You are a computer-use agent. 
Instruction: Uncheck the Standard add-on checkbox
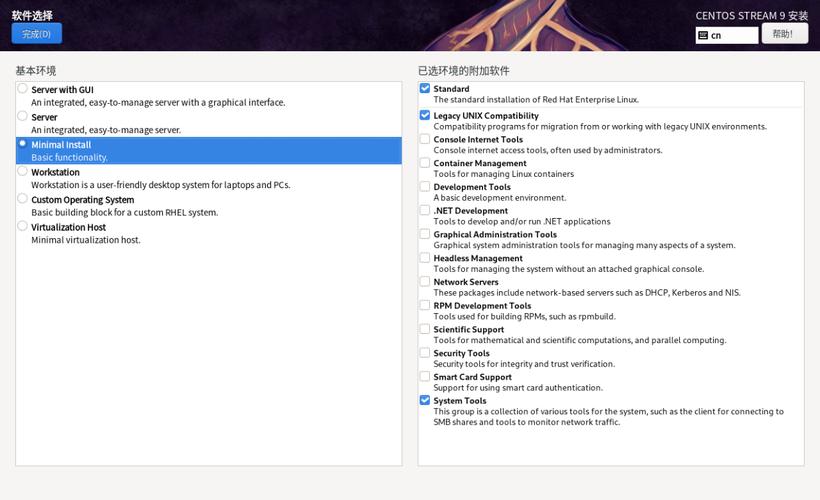pyautogui.click(x=425, y=89)
